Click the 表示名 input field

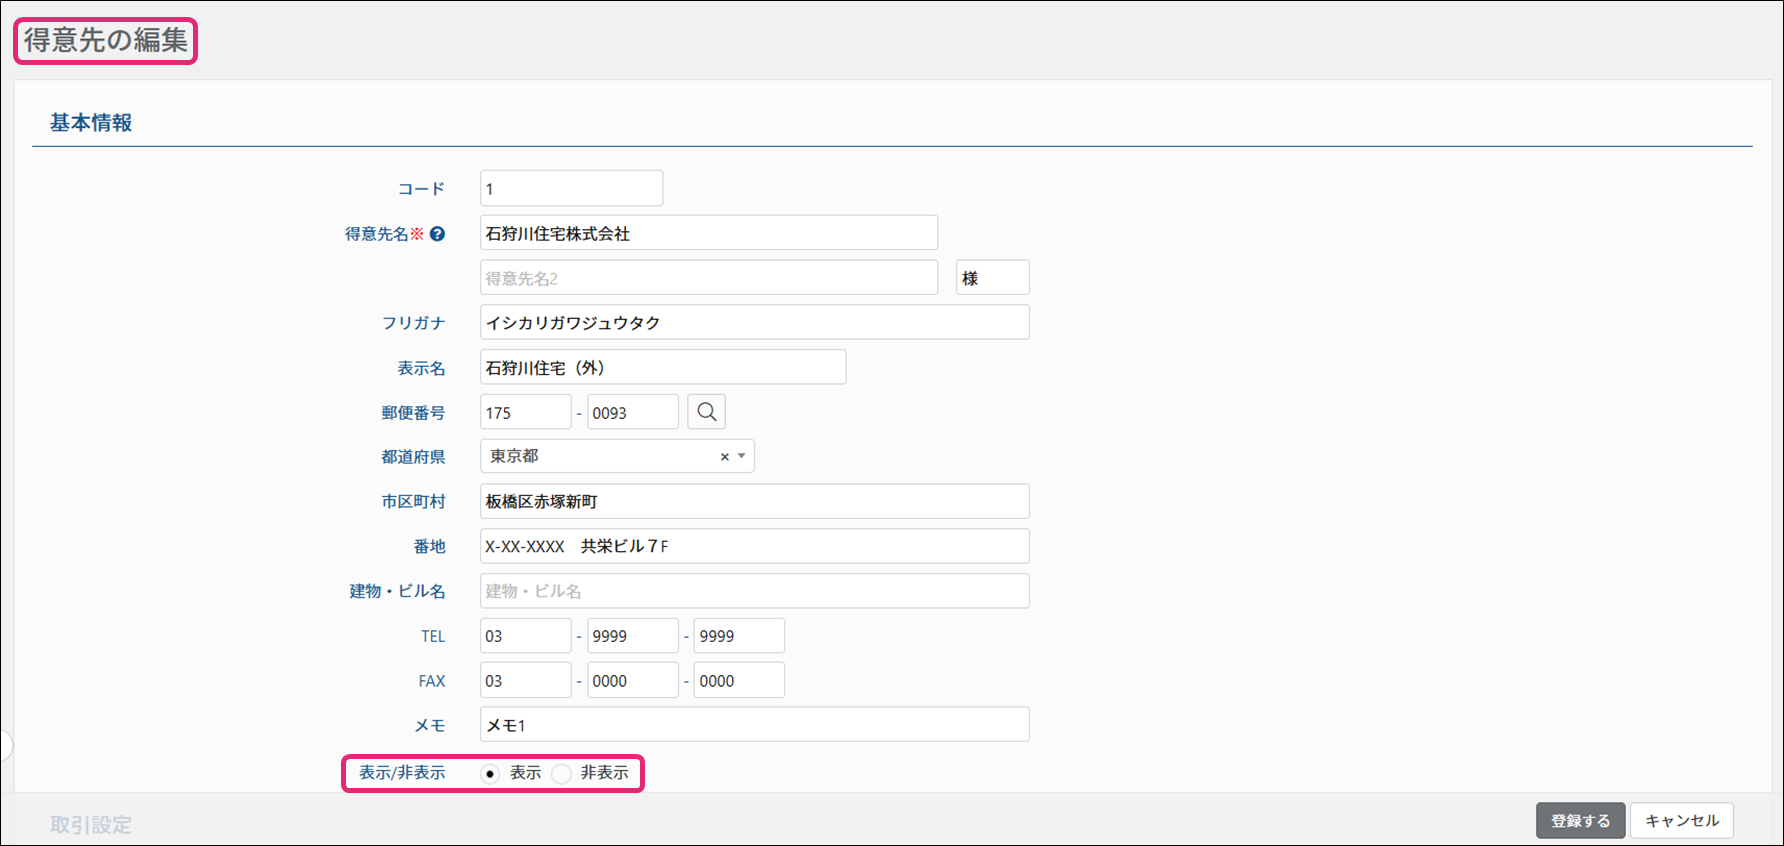coord(662,367)
